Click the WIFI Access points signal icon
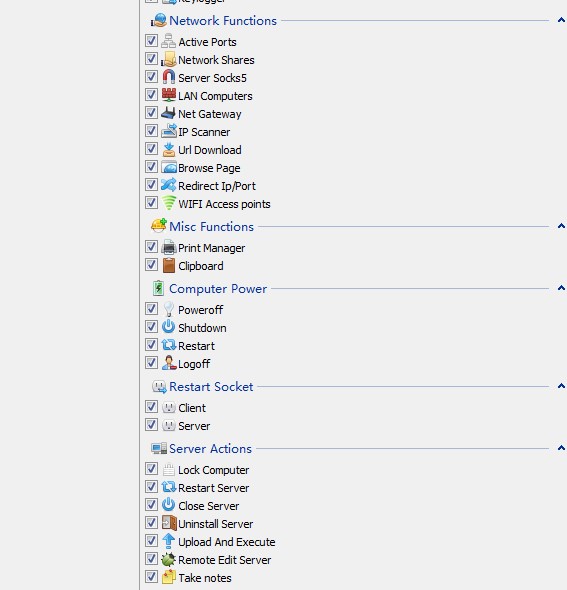 (x=168, y=203)
